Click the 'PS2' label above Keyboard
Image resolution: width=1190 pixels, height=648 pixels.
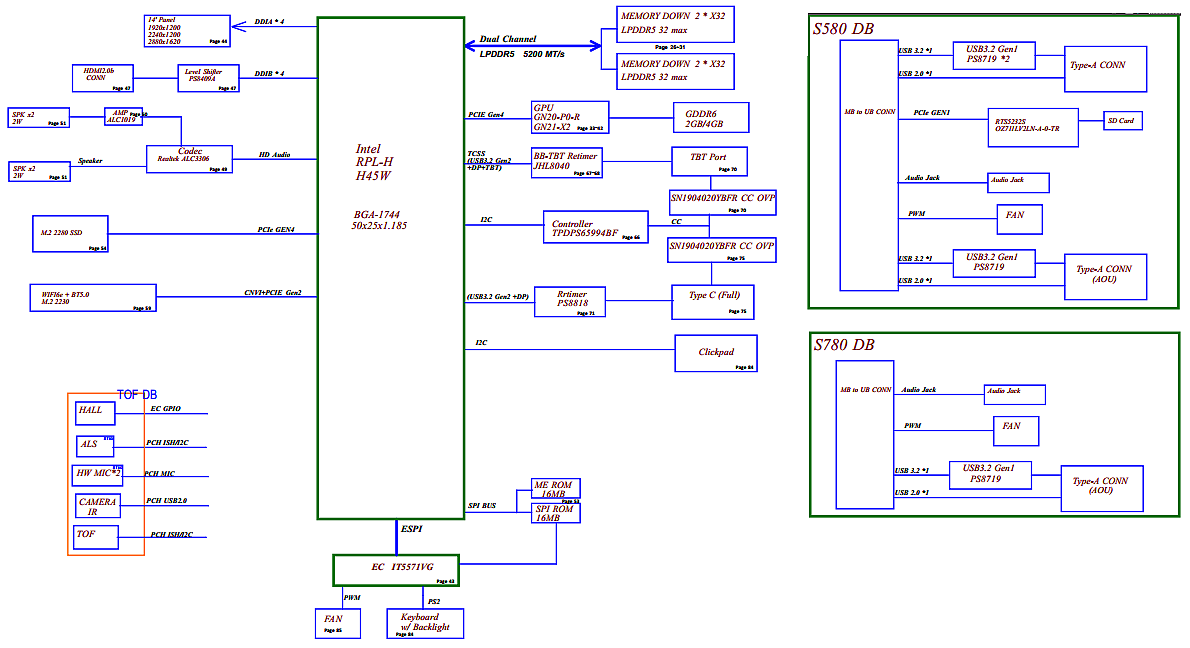(434, 602)
